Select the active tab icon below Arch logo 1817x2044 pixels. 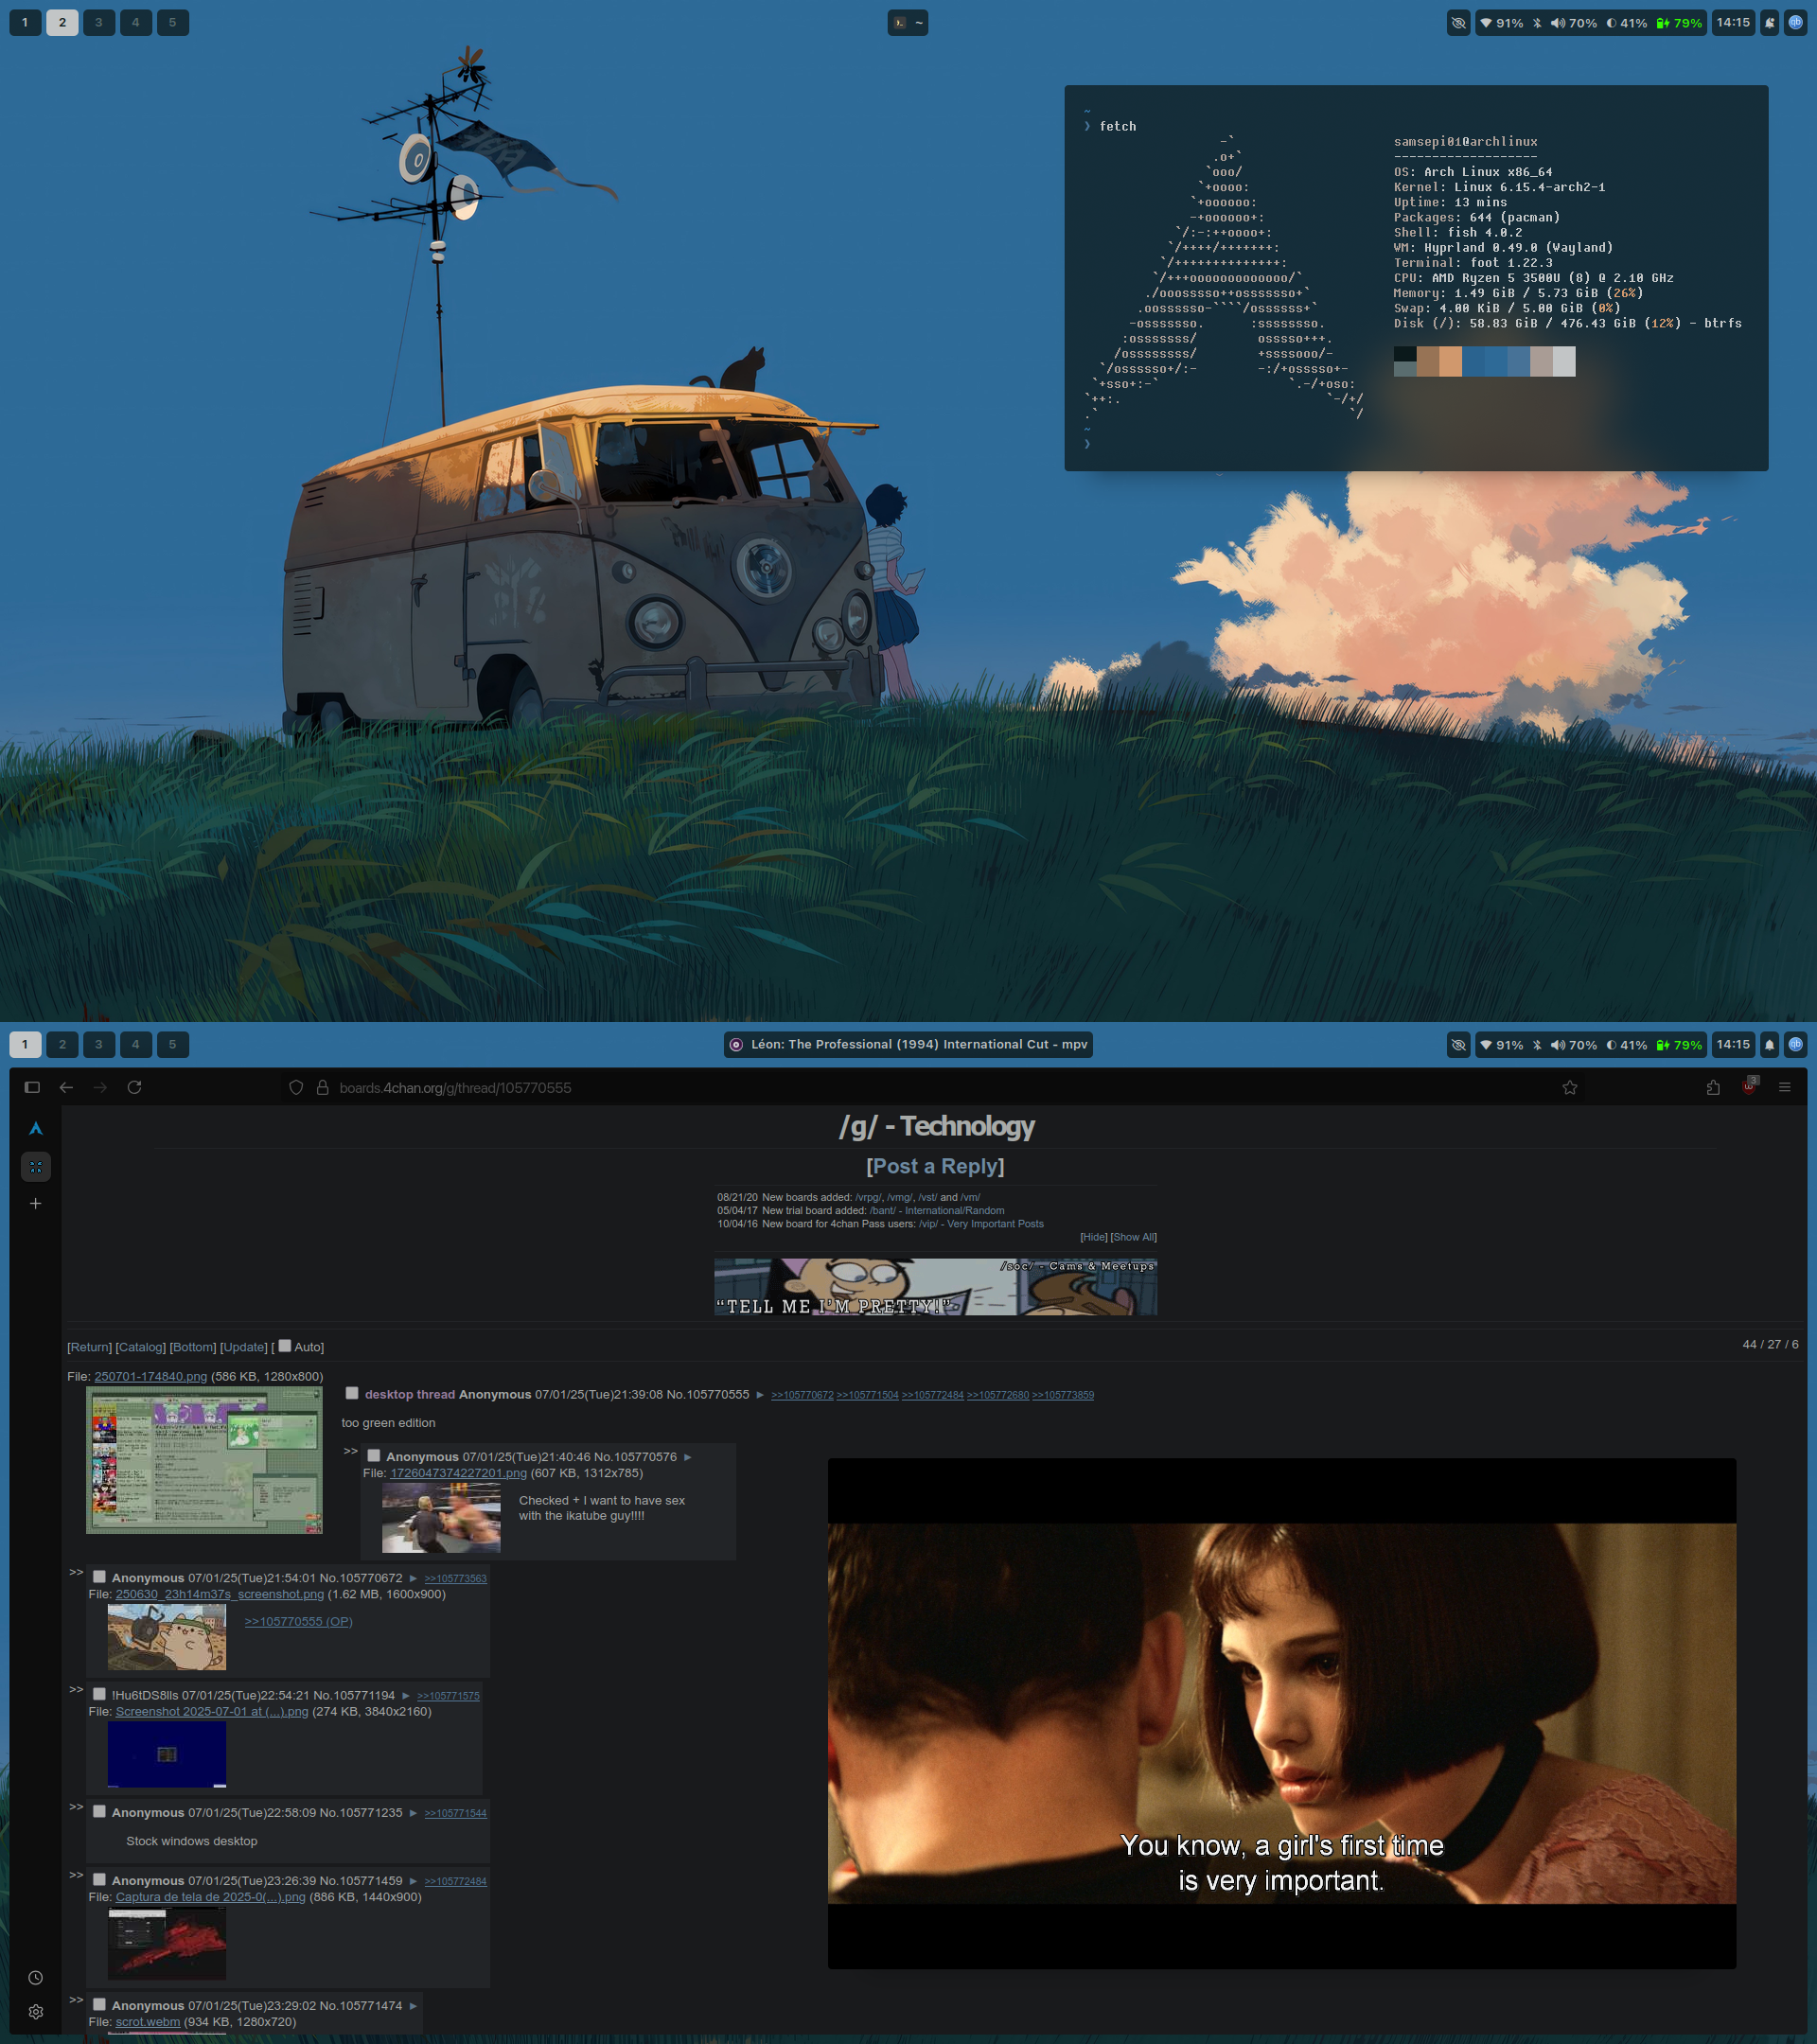coord(36,1166)
